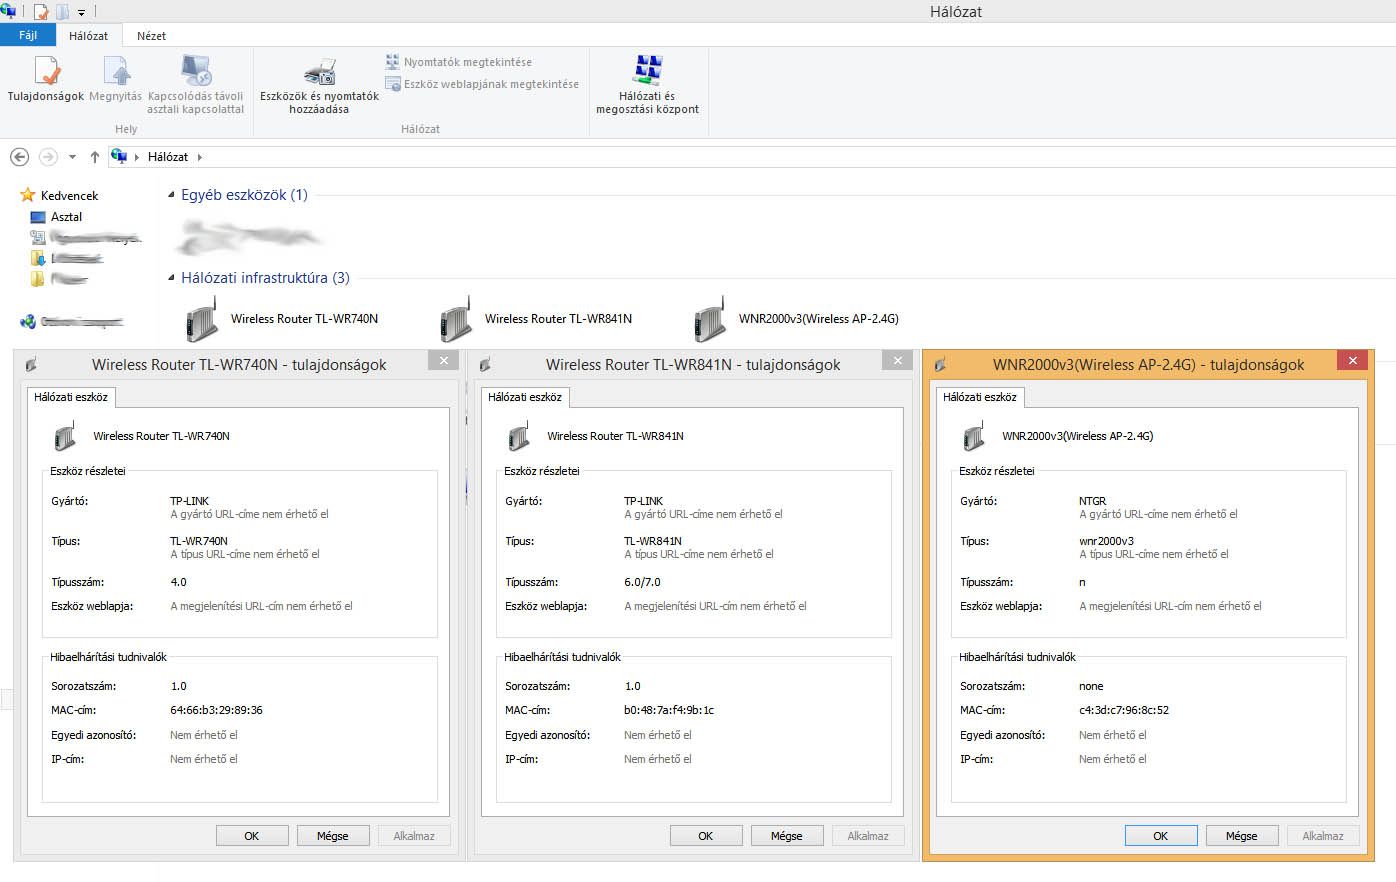Click Kapcsolódás távoli asztali kapcsolattal

(196, 85)
